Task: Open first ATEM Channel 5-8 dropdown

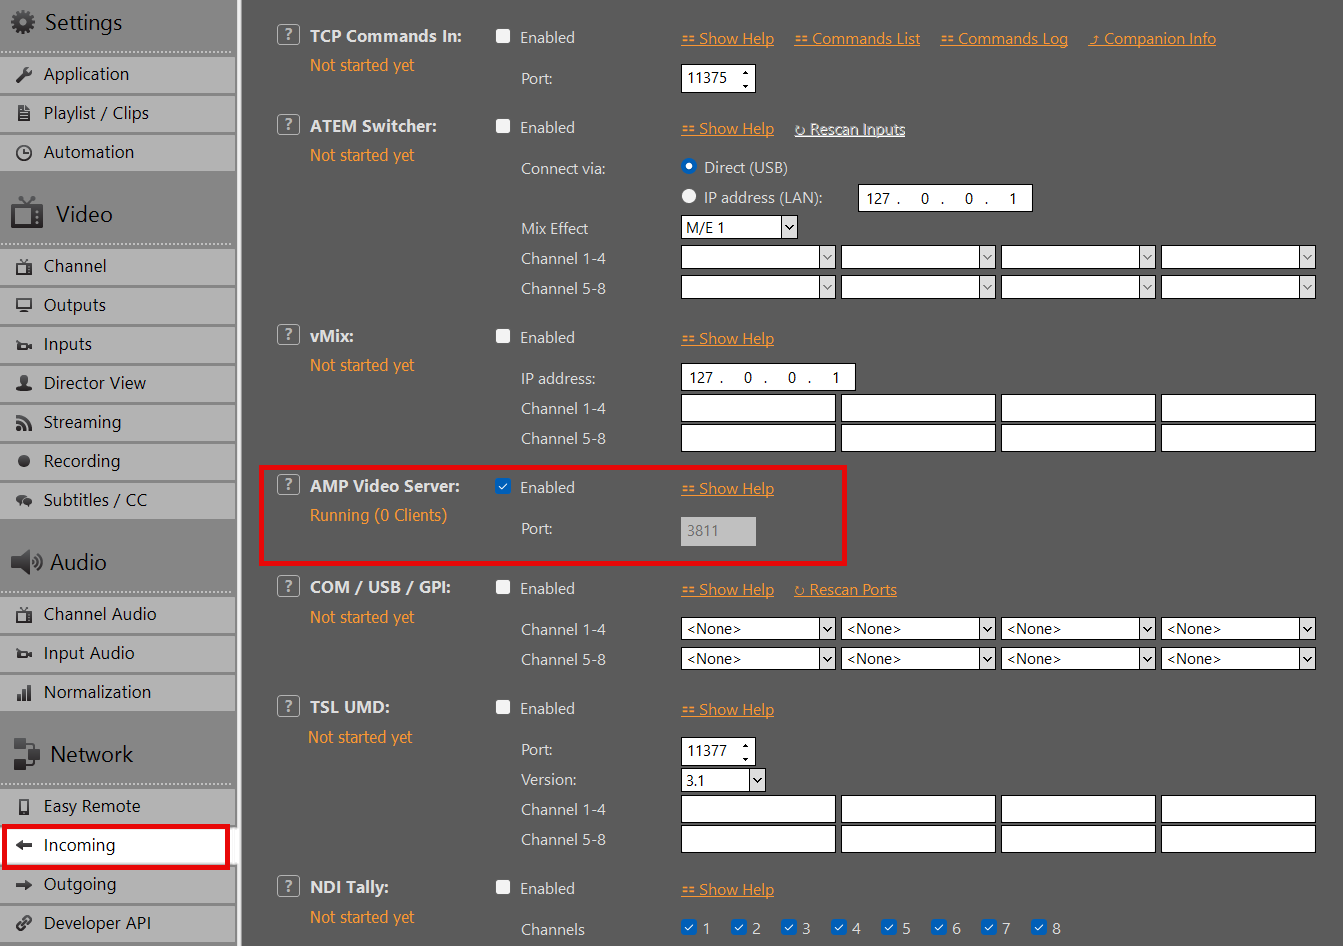Action: click(758, 287)
